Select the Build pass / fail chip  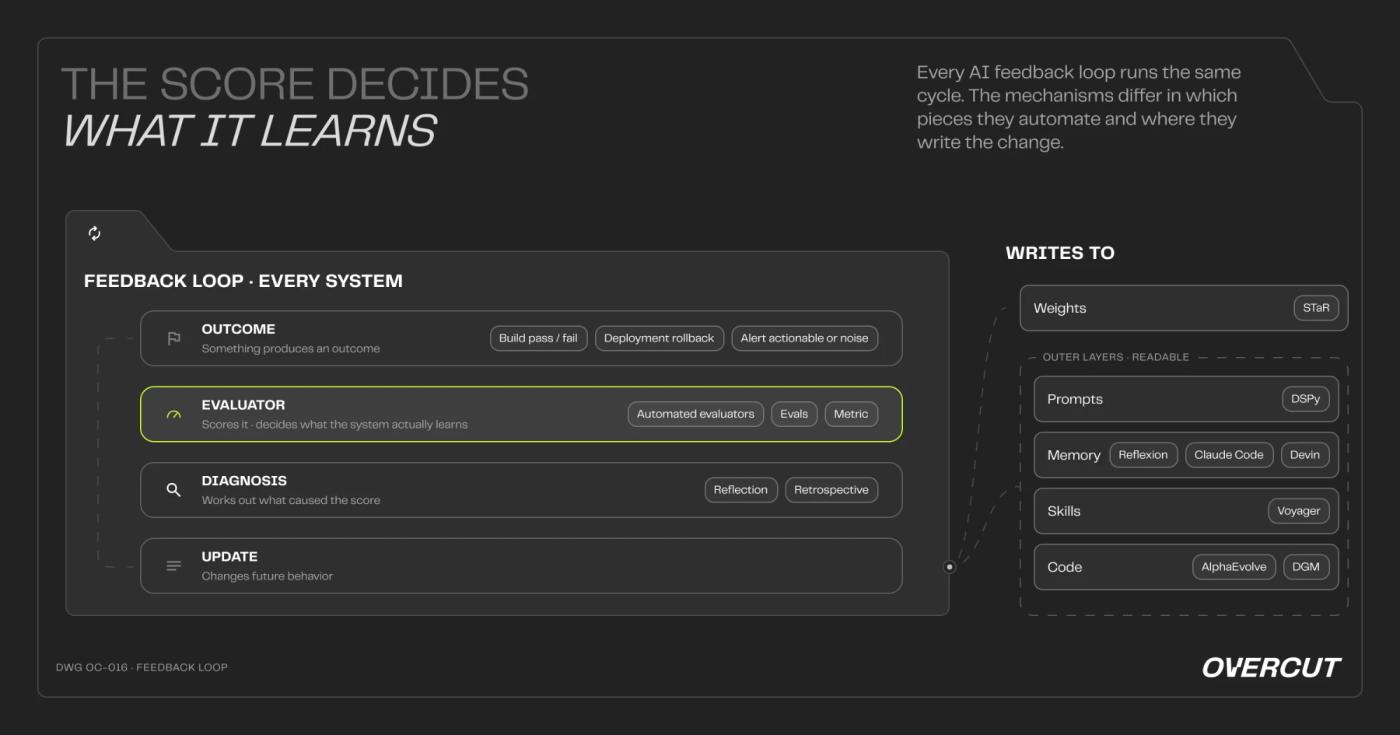click(x=538, y=338)
